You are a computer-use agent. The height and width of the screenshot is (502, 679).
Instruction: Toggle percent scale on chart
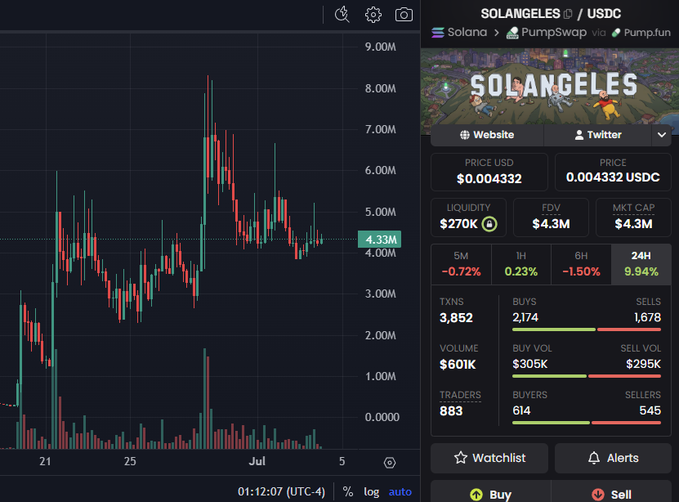[348, 492]
